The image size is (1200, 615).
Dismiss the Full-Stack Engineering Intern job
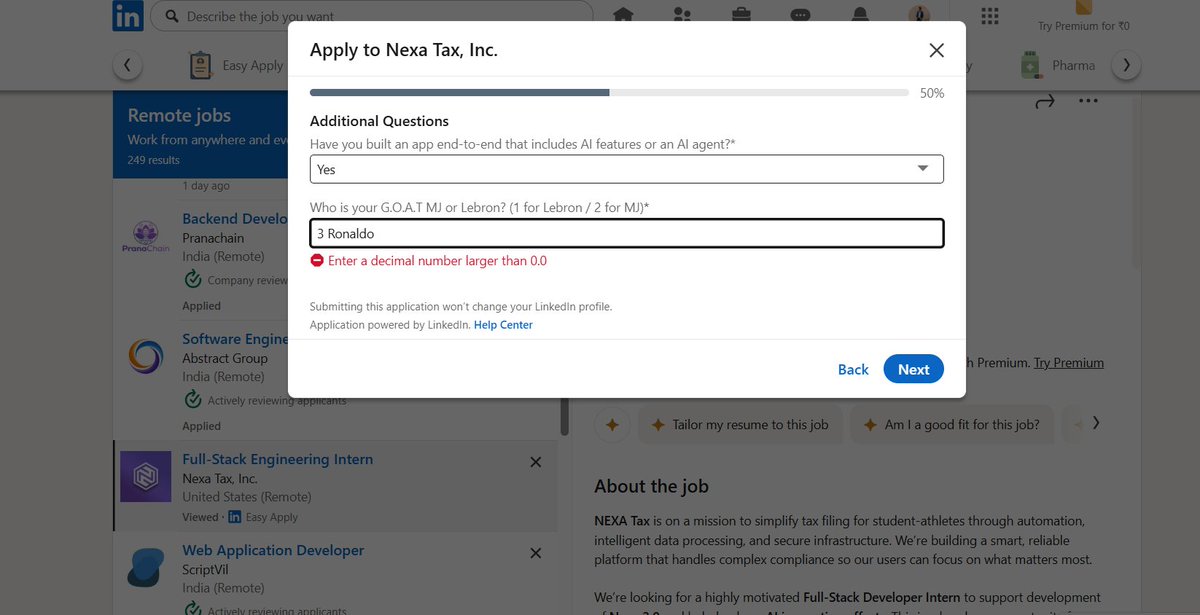pos(535,462)
